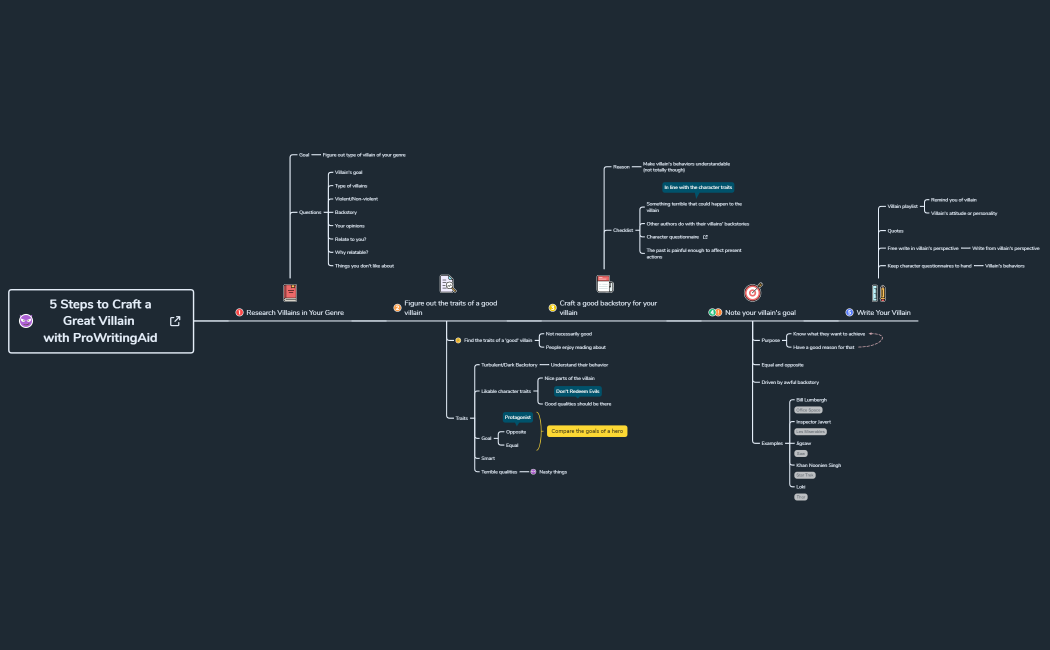This screenshot has width=1050, height=650.
Task: Click the 'Office Space' label under Bill Lumbergh
Action: [x=808, y=410]
